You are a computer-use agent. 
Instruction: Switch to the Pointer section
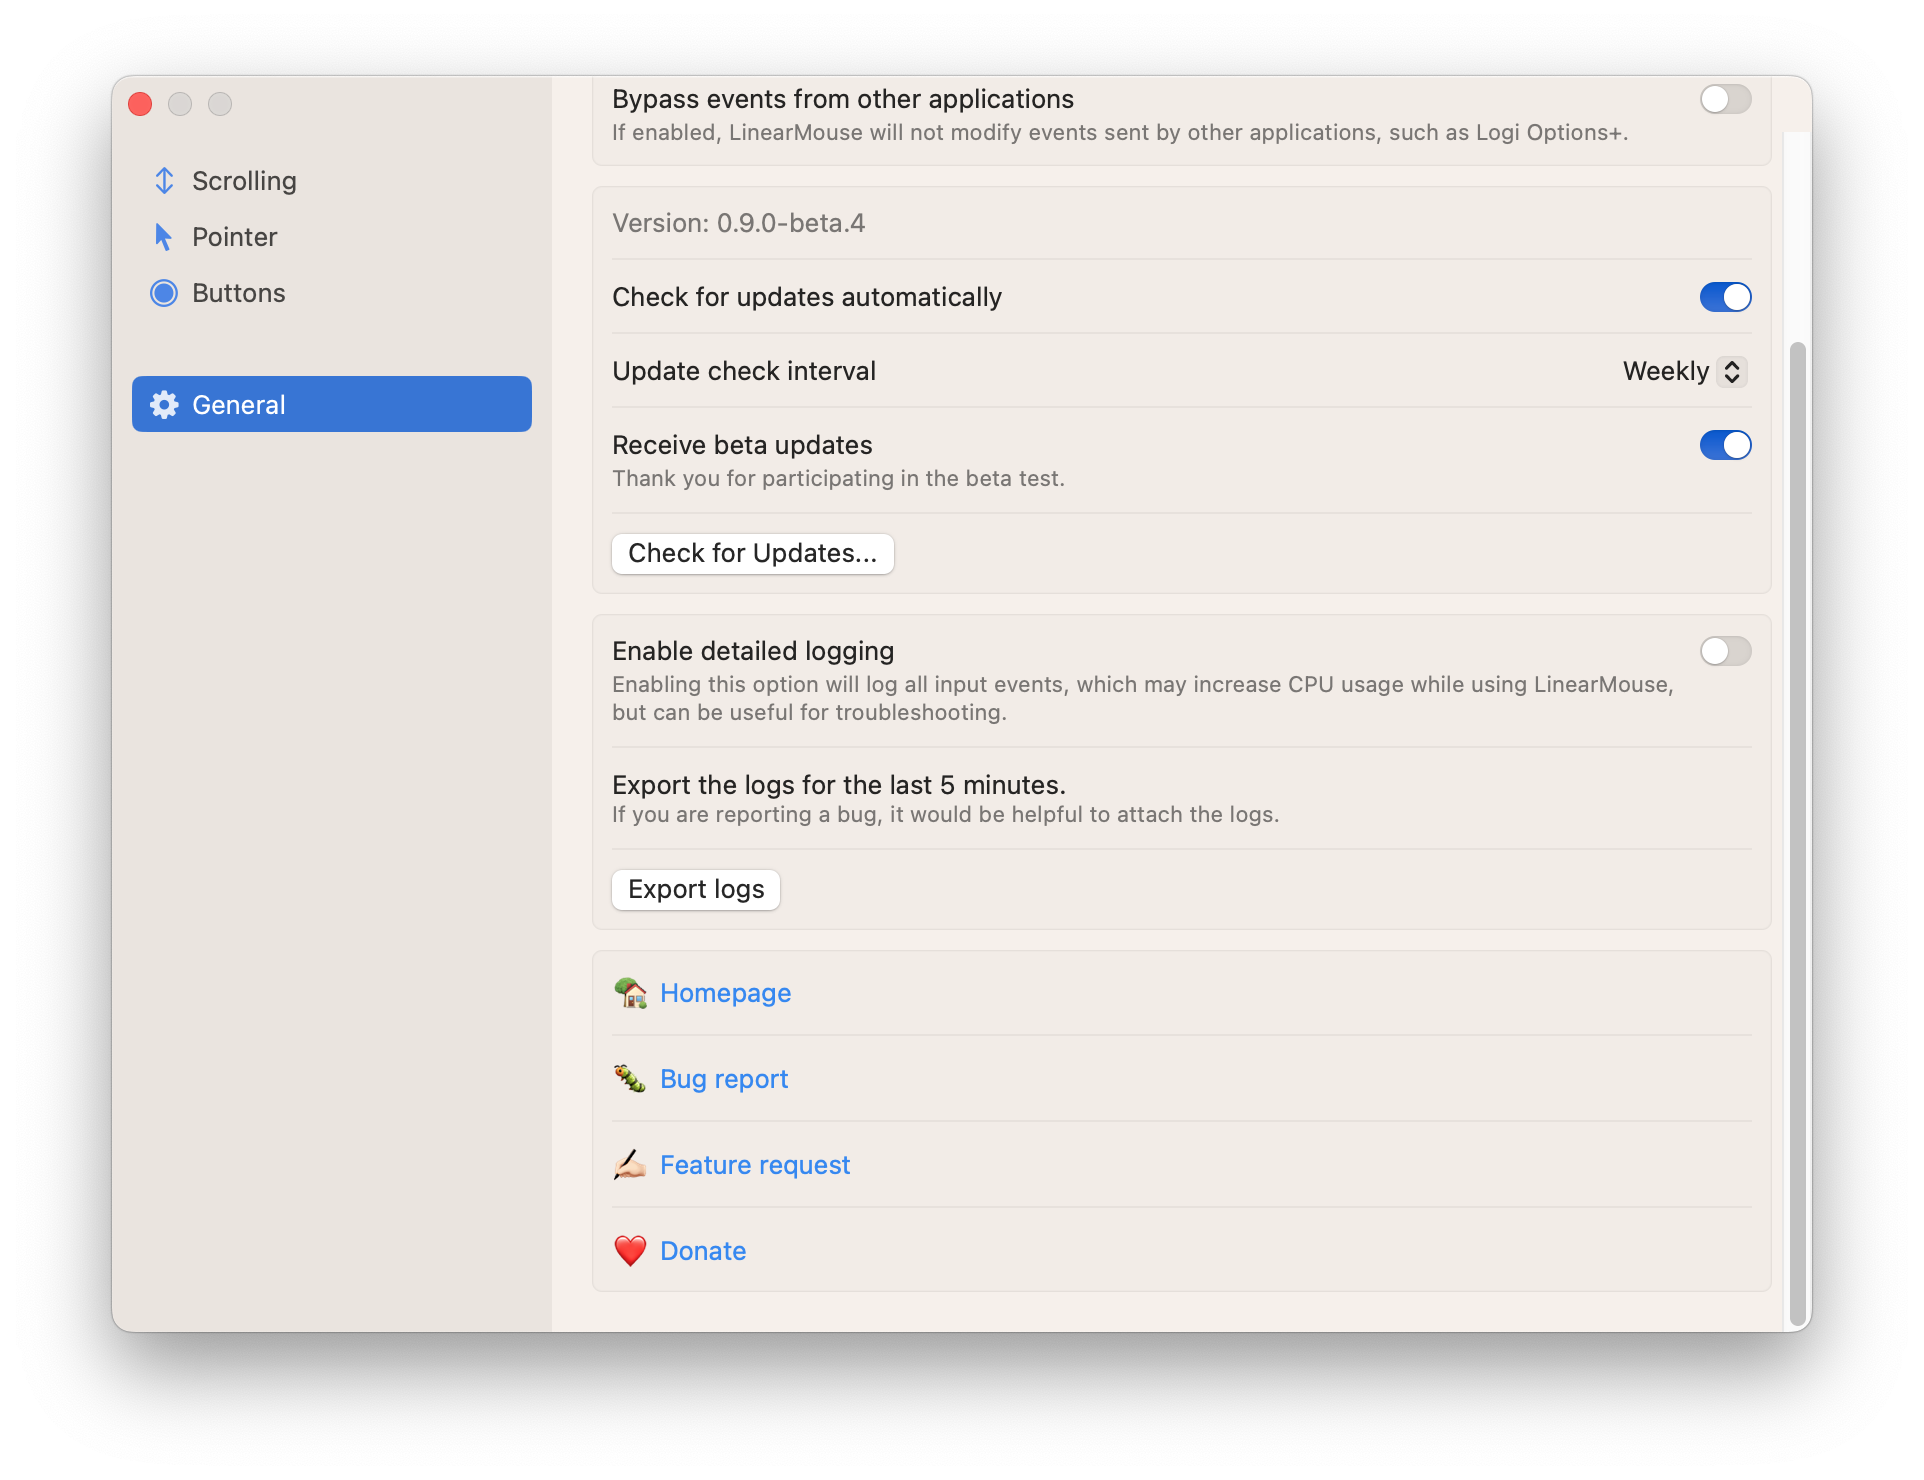pyautogui.click(x=234, y=236)
